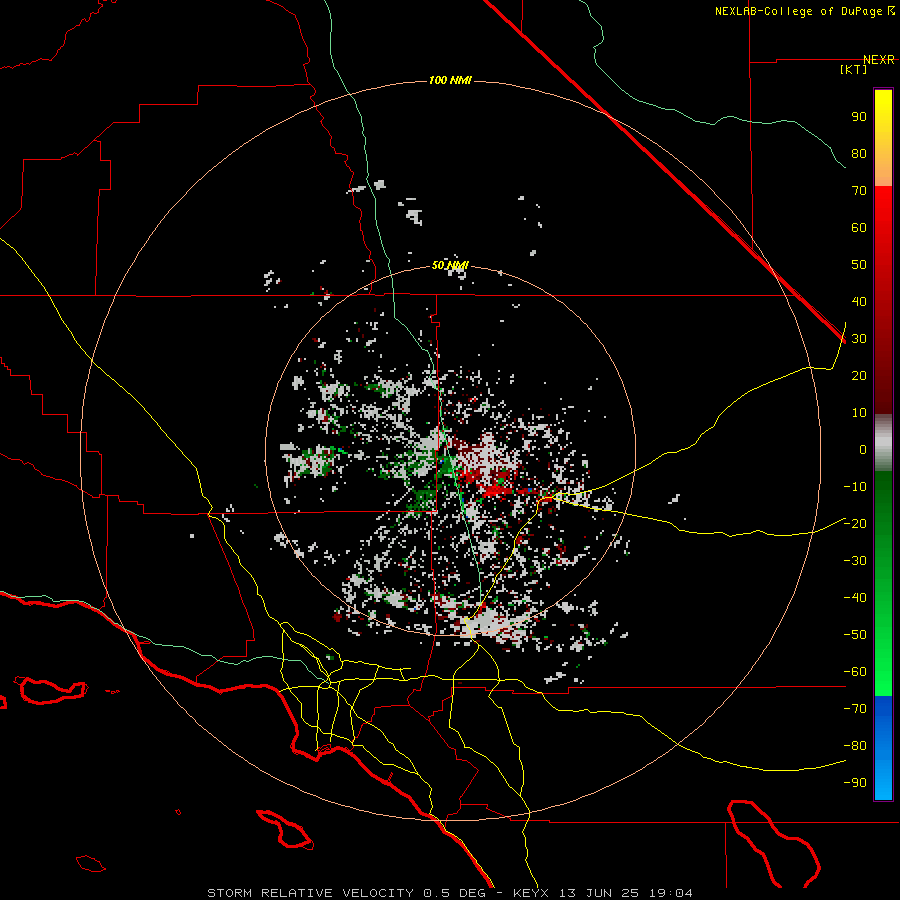Image resolution: width=900 pixels, height=900 pixels.
Task: Click the -90 value on the velocity scale
Action: coord(855,783)
